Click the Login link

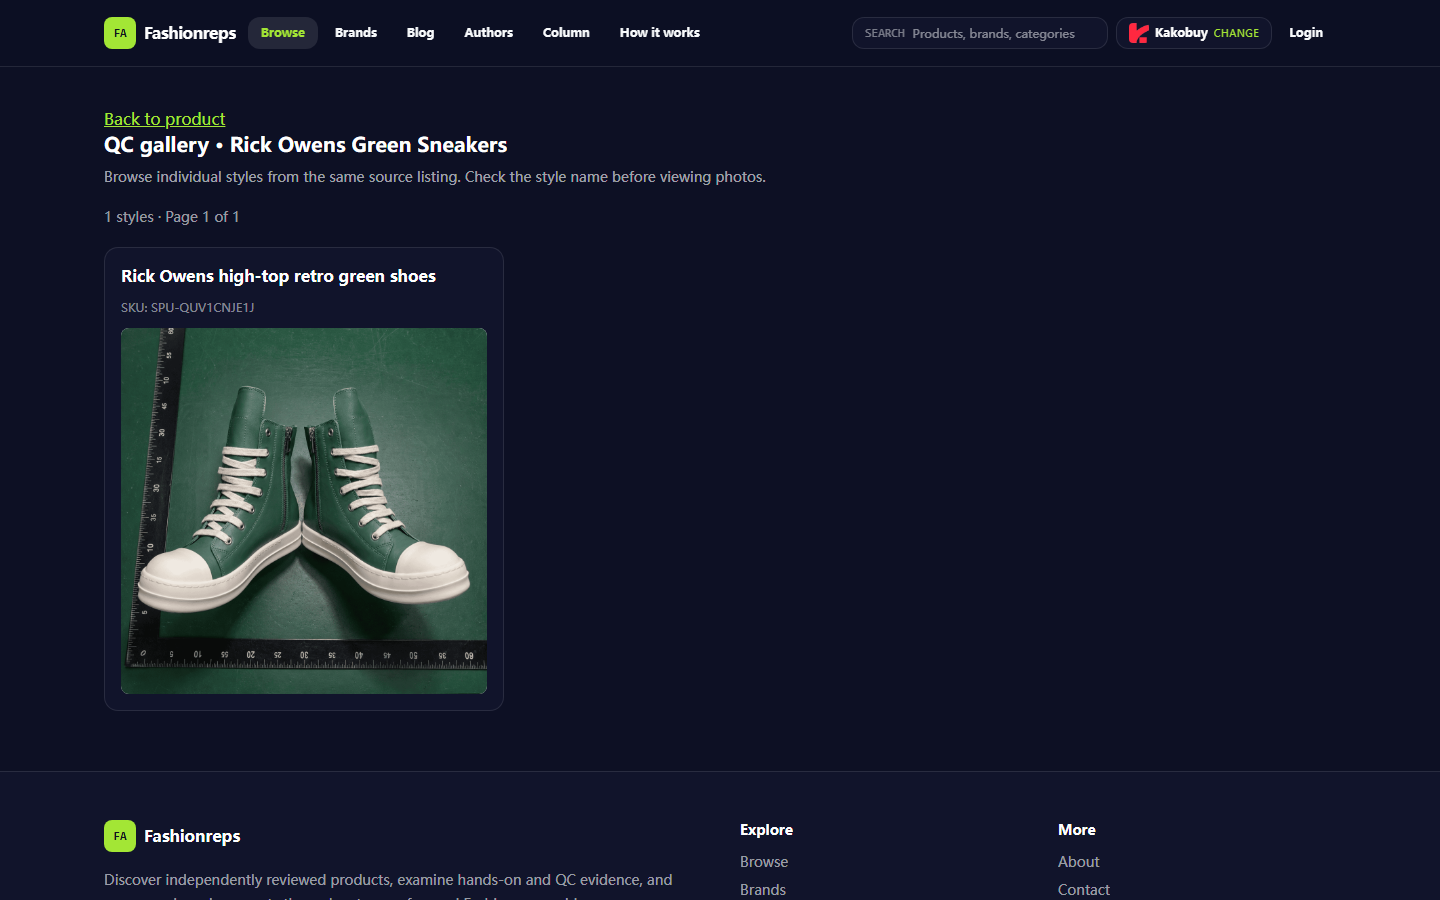[x=1306, y=33]
